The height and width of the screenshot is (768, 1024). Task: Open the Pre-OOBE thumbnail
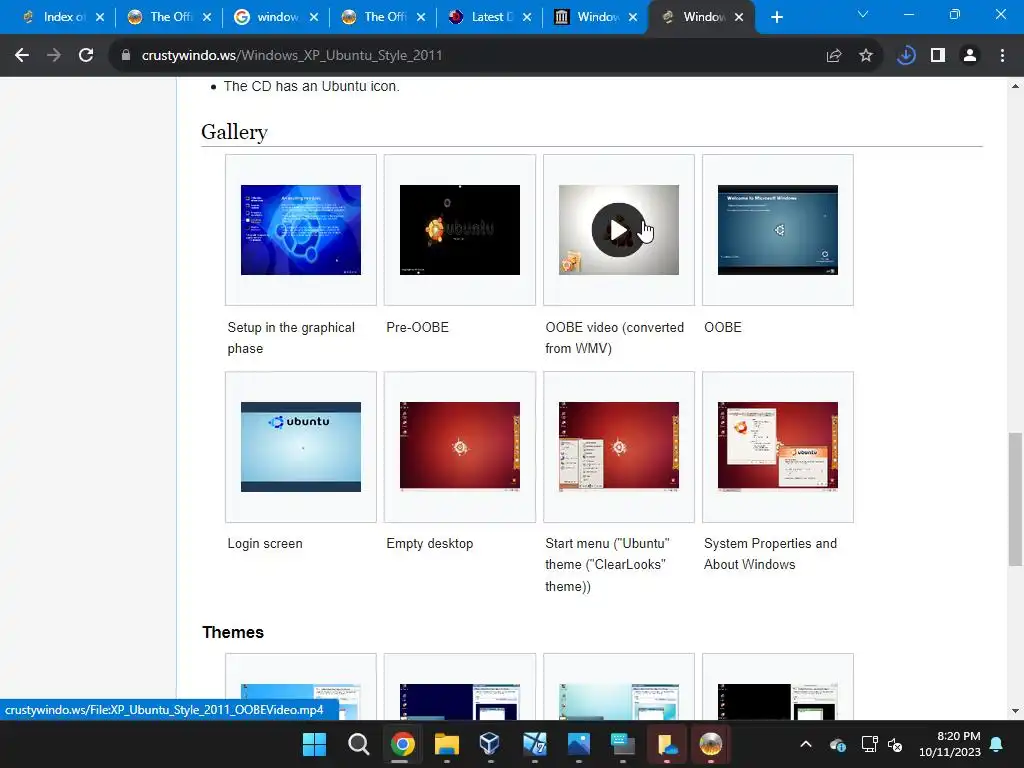[x=460, y=230]
